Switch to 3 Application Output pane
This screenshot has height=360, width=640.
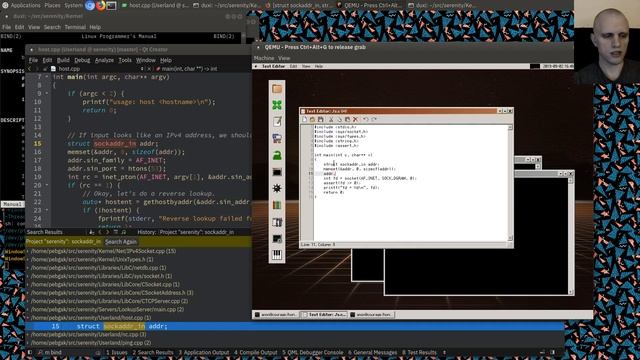point(204,352)
